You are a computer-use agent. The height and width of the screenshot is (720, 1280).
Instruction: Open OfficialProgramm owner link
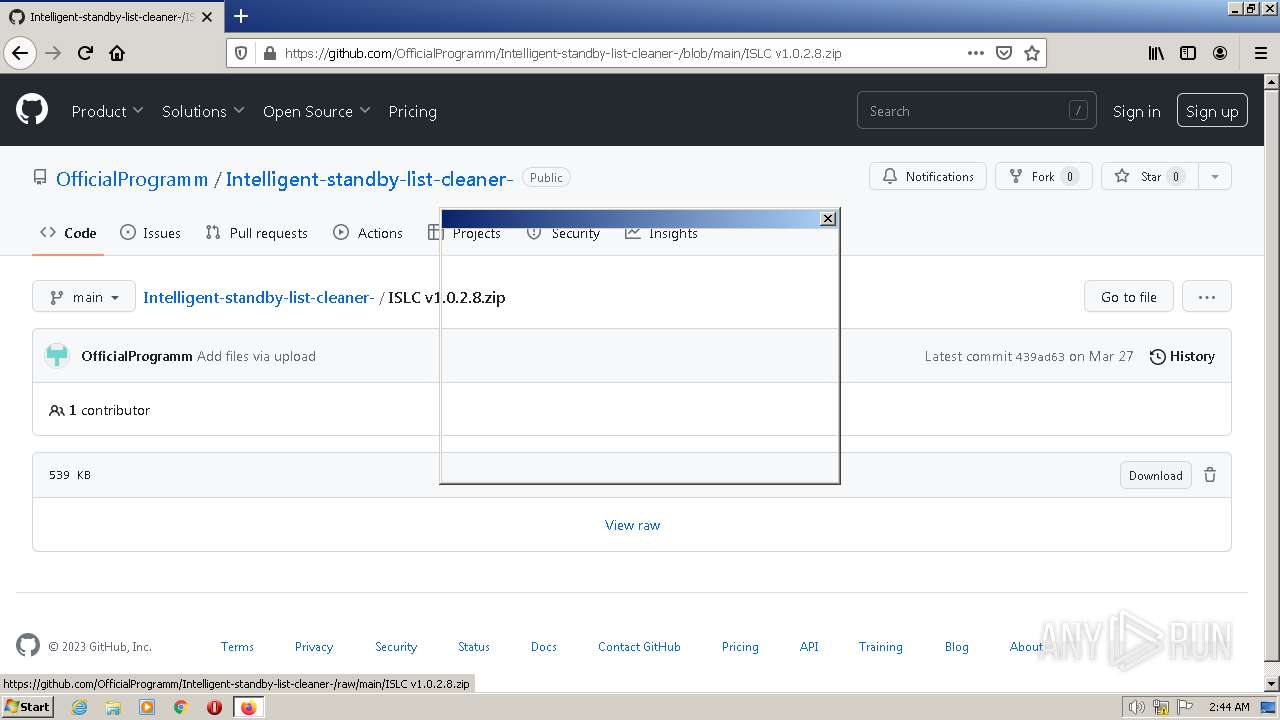click(132, 179)
